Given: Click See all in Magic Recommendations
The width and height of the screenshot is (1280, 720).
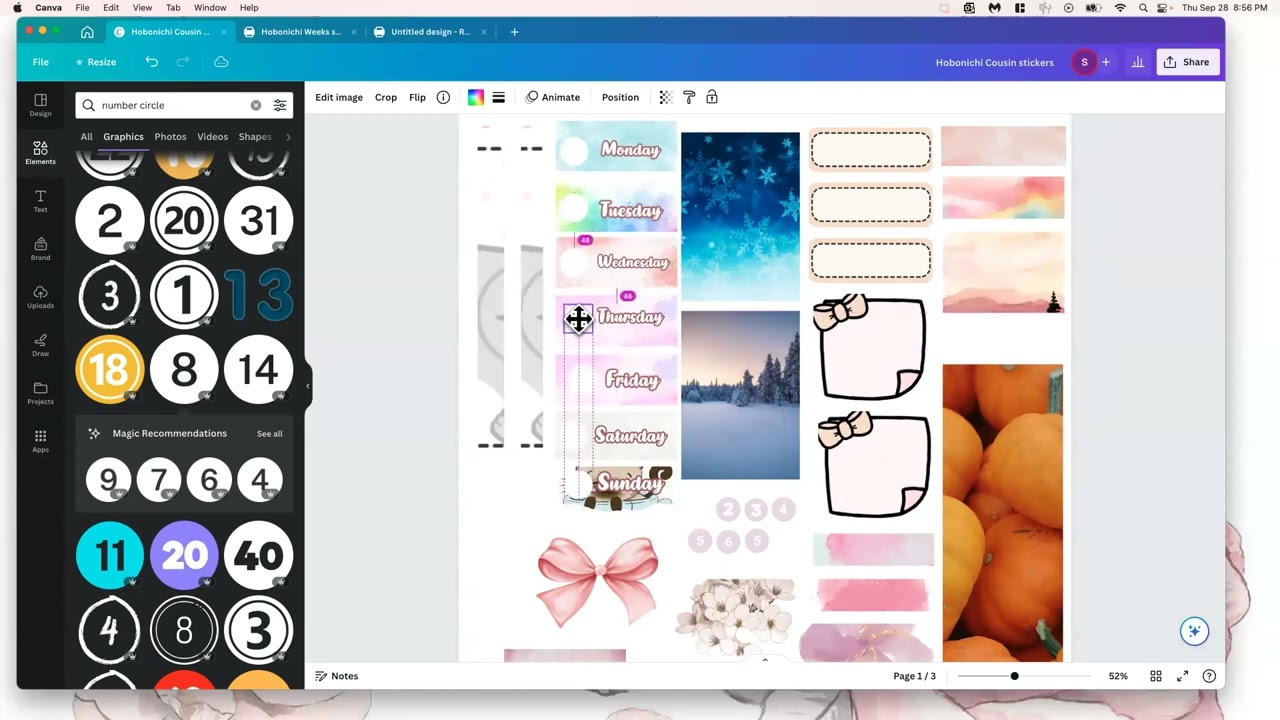Looking at the screenshot, I should pyautogui.click(x=269, y=434).
